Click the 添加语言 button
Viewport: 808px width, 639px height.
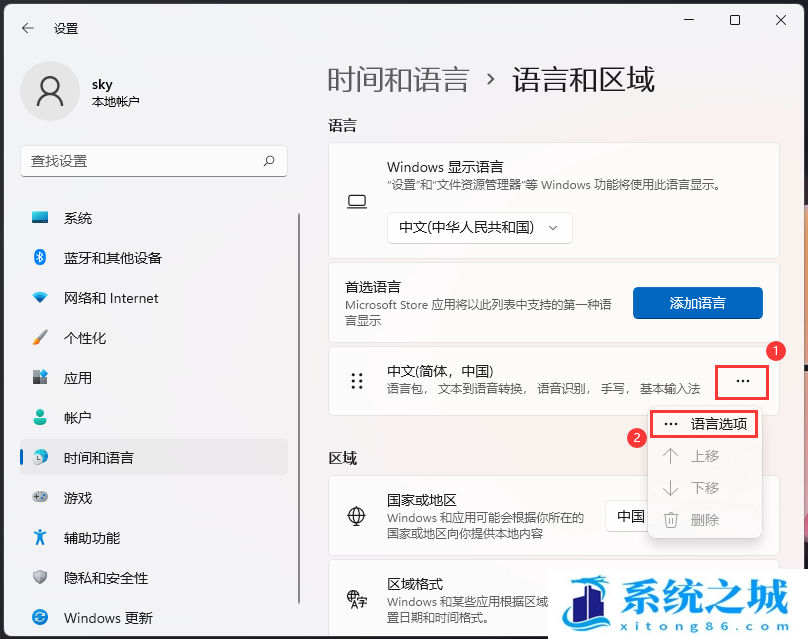697,302
